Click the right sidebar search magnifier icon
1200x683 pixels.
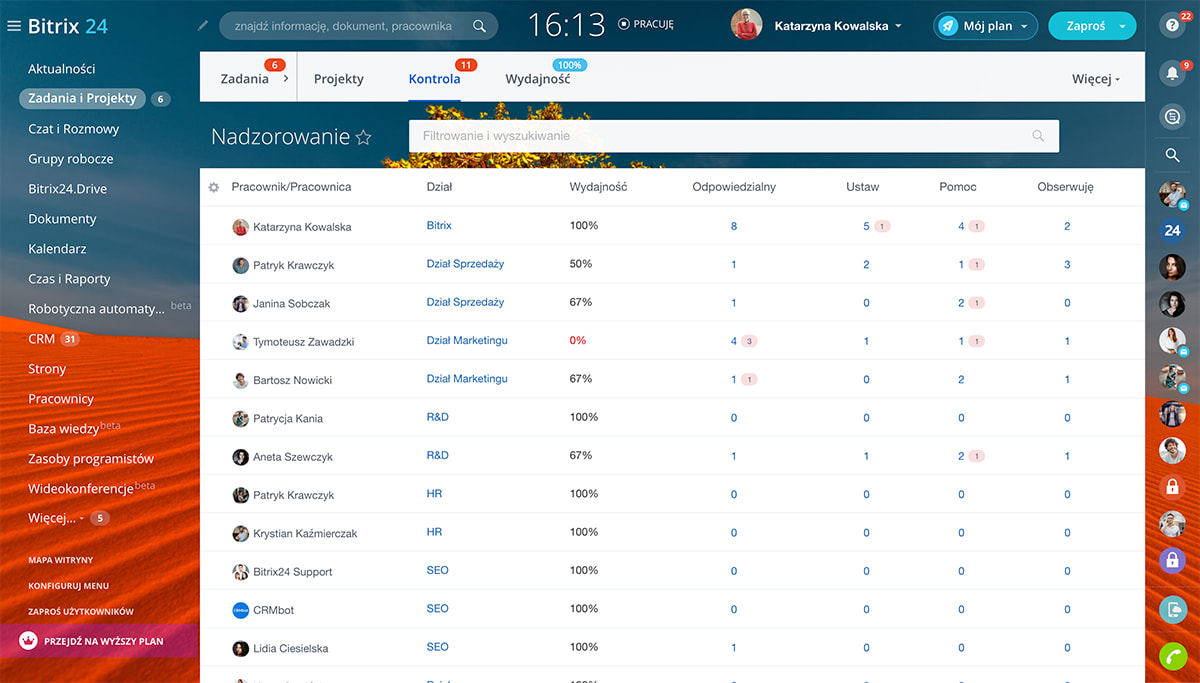pyautogui.click(x=1172, y=155)
